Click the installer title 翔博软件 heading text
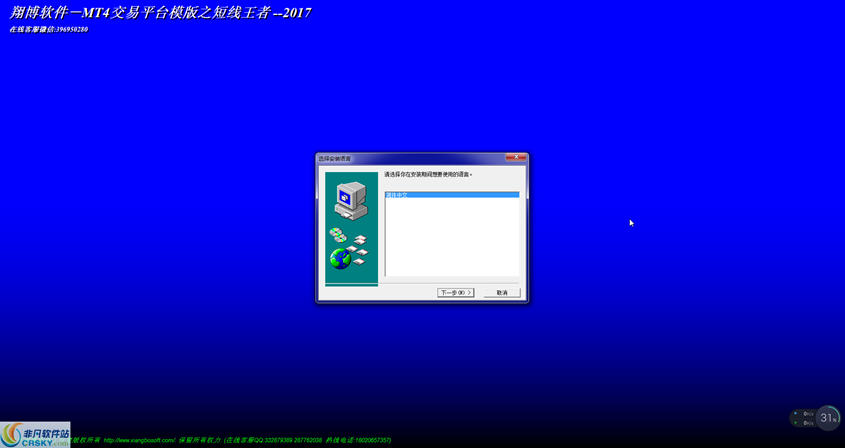Viewport: 845px width, 448px height. tap(160, 13)
